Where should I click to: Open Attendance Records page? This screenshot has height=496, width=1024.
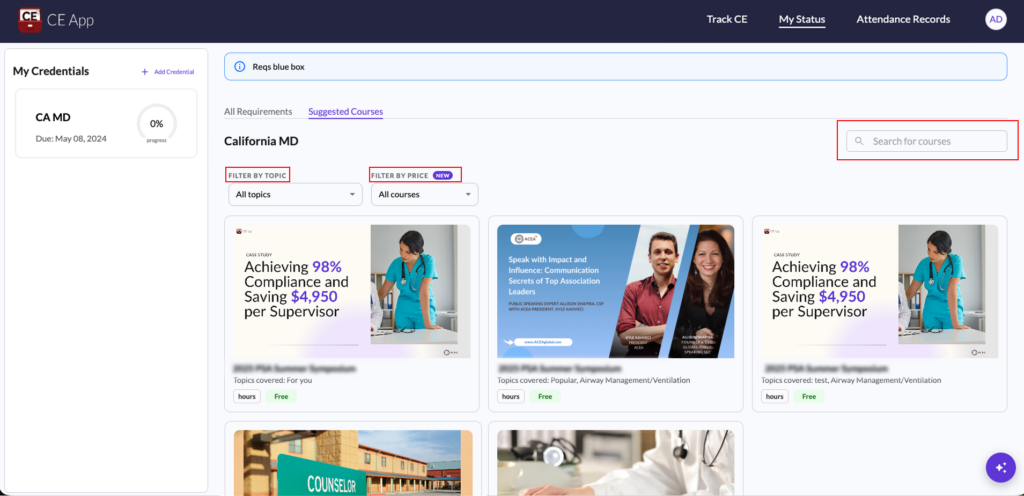903,20
